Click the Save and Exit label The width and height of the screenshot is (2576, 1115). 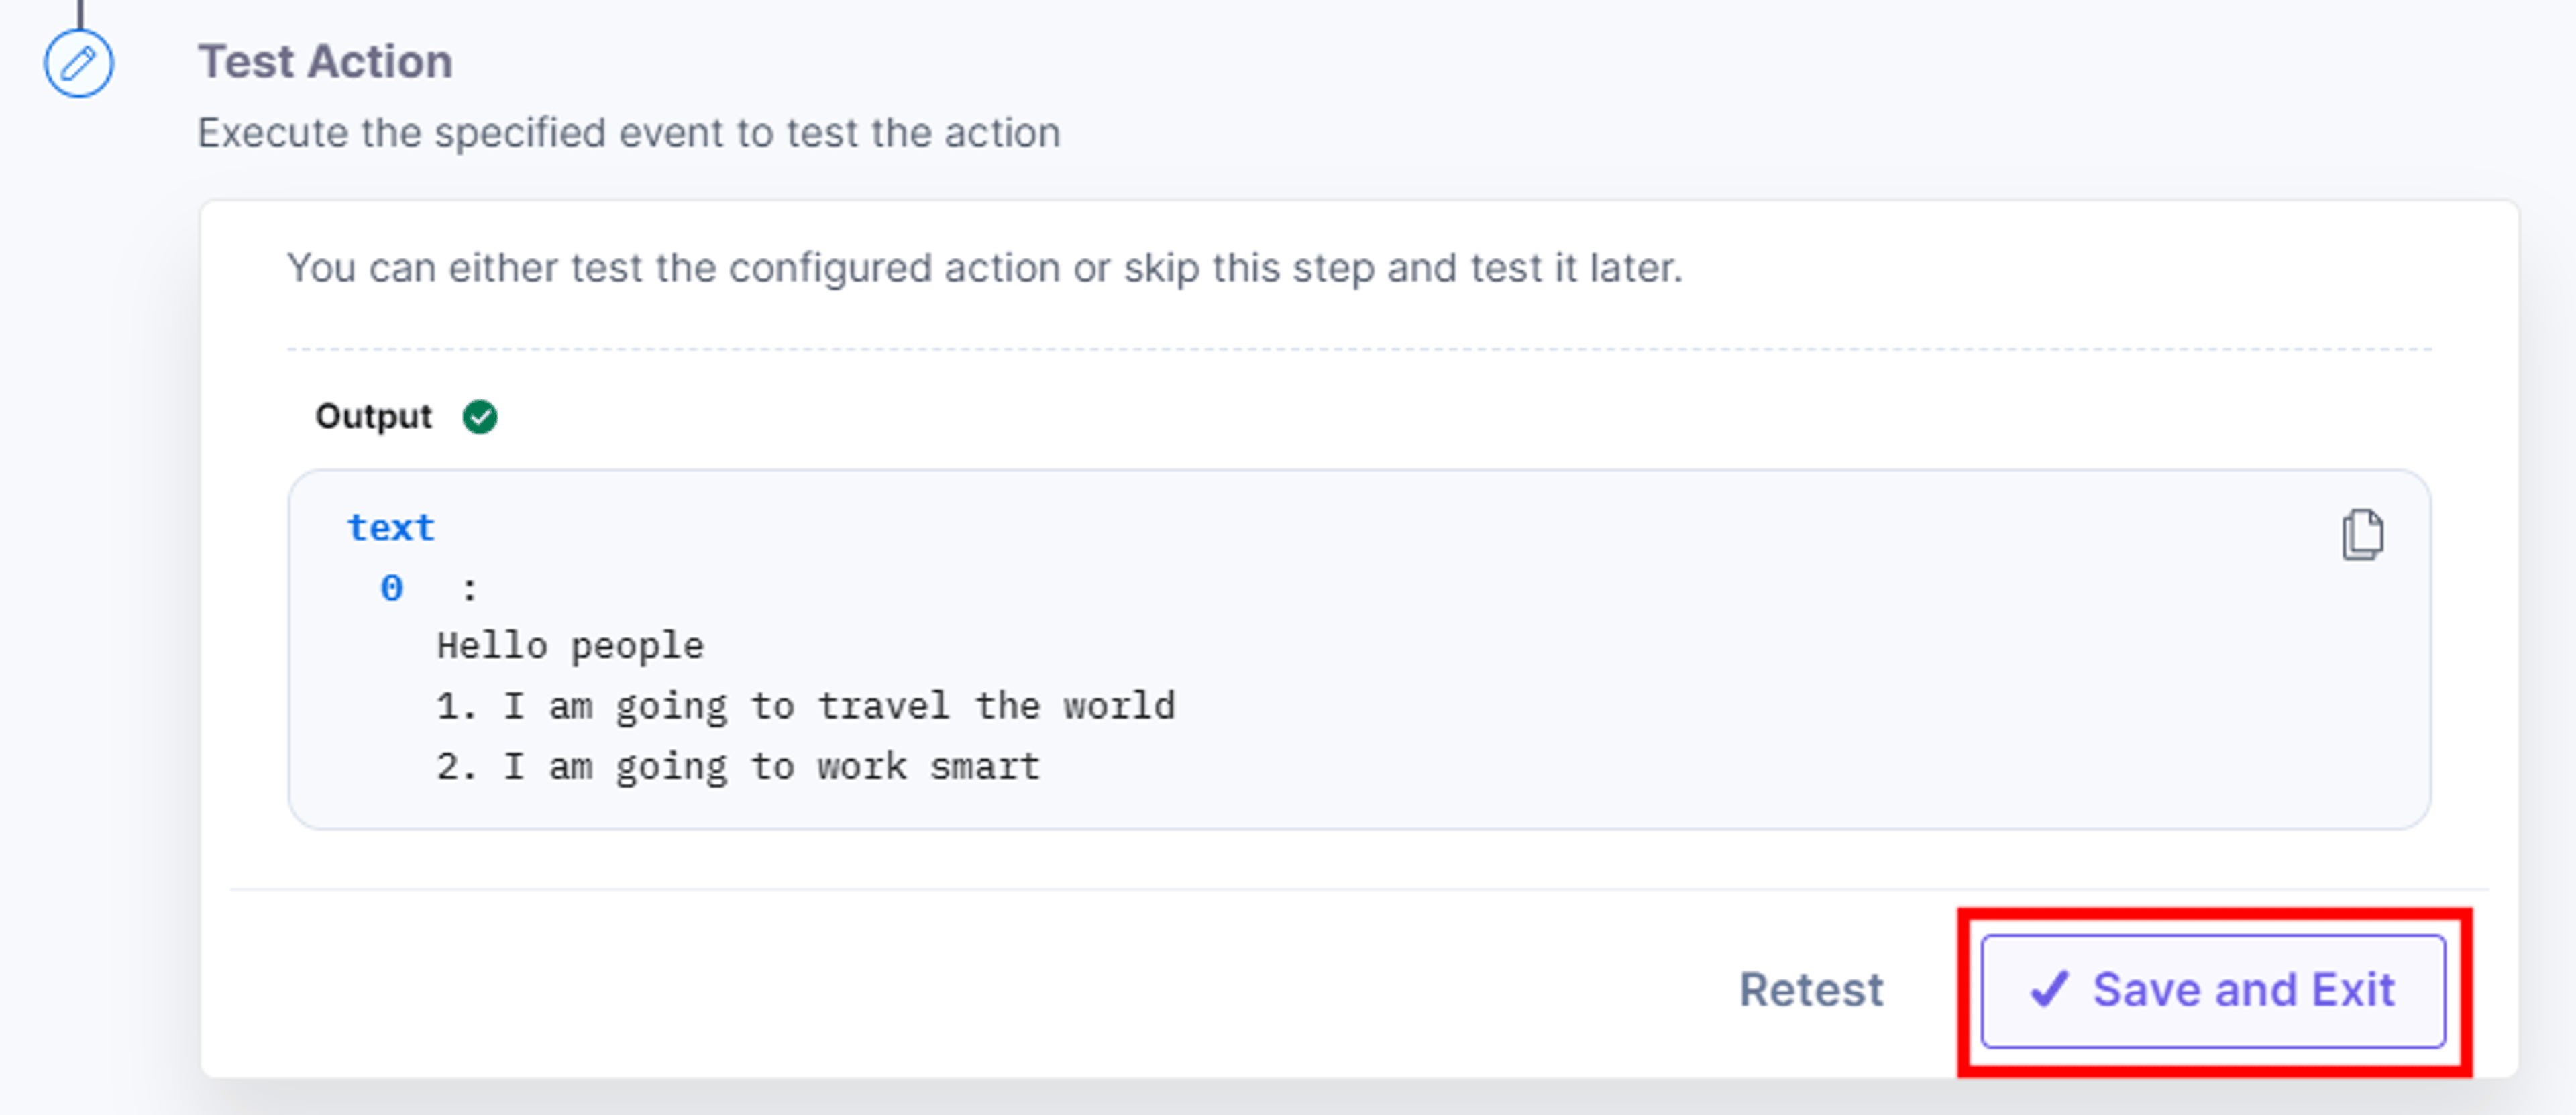click(2244, 990)
